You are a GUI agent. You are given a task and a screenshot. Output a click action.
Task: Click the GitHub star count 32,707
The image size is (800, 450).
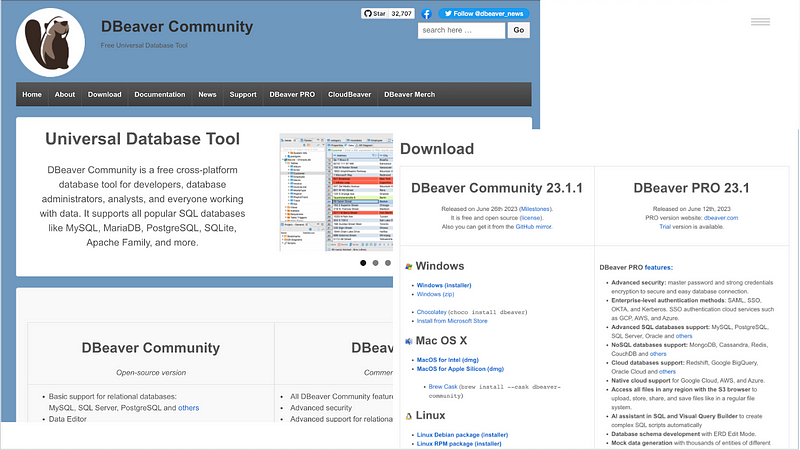click(x=402, y=14)
